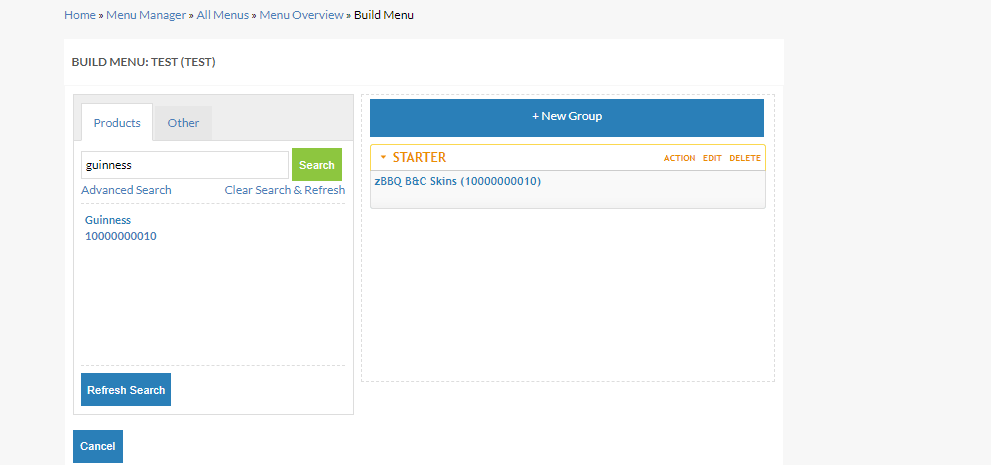Screen dimensions: 991x465
Task: Add a group with + New Group
Action: point(566,117)
